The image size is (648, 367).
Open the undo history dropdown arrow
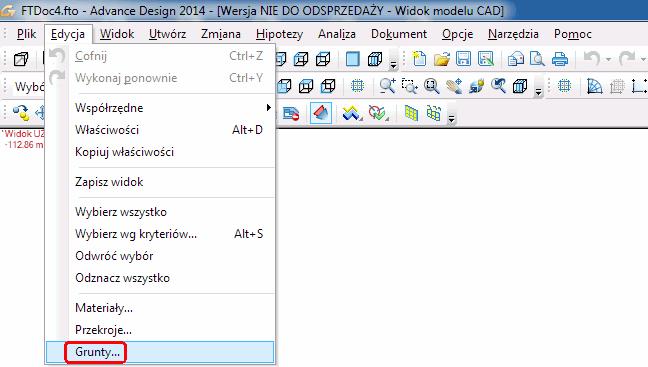608,60
